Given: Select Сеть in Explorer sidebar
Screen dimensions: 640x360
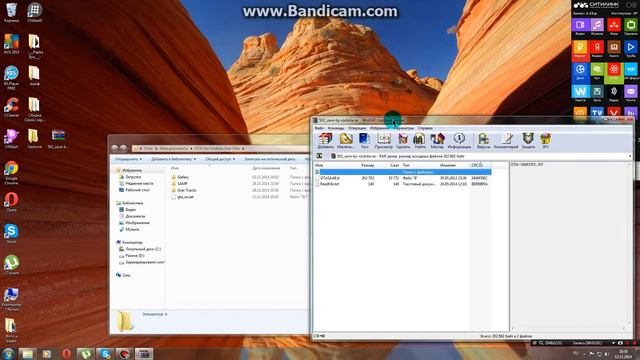Looking at the screenshot, I should coord(126,275).
